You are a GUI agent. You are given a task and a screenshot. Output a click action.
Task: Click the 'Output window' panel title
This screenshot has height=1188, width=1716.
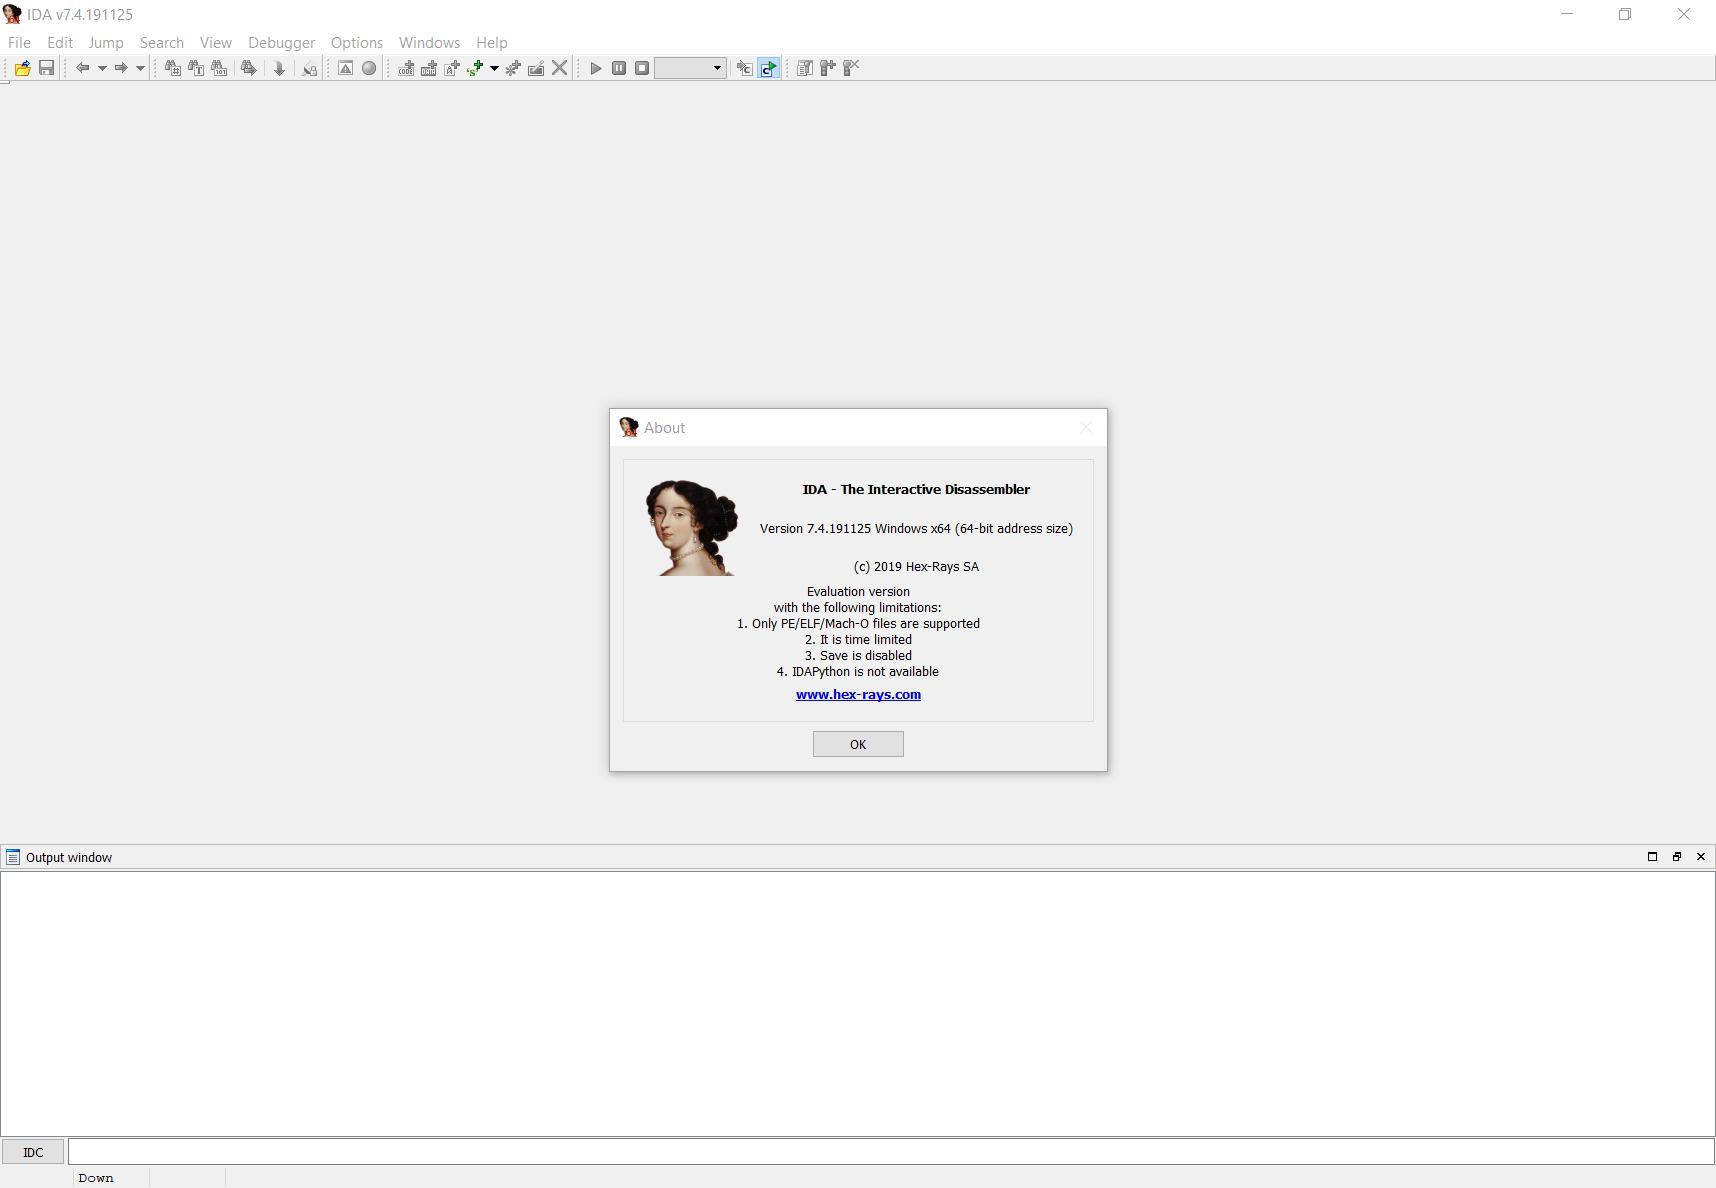pos(69,857)
